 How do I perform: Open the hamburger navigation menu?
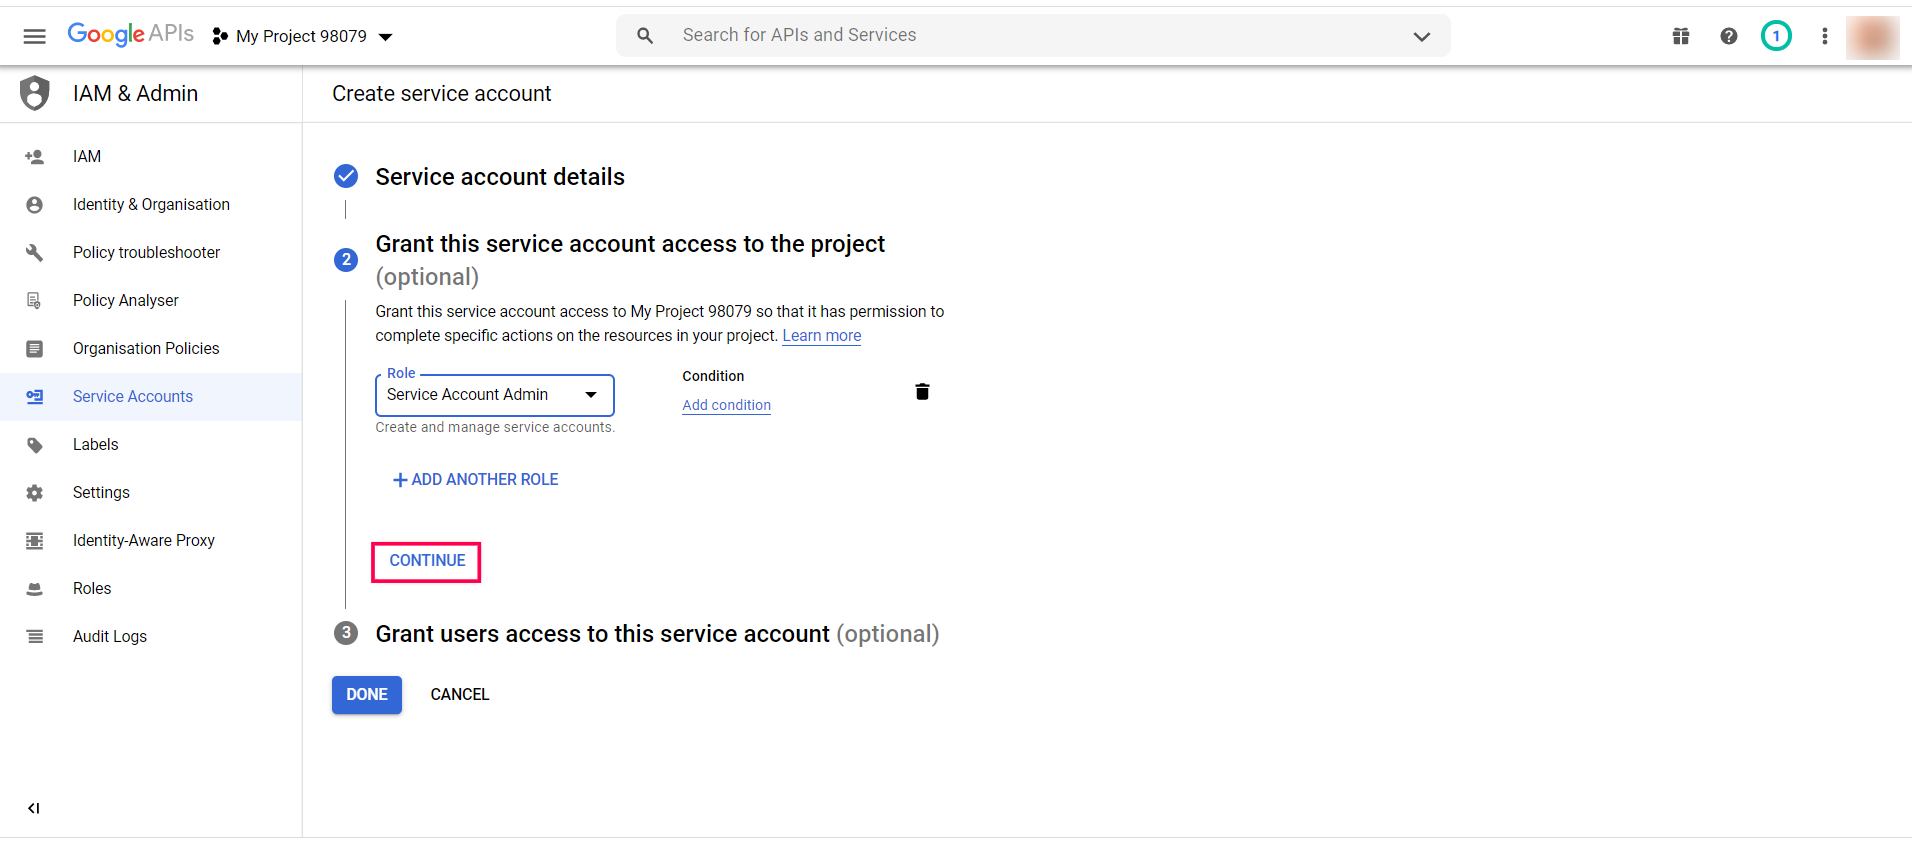pyautogui.click(x=35, y=37)
